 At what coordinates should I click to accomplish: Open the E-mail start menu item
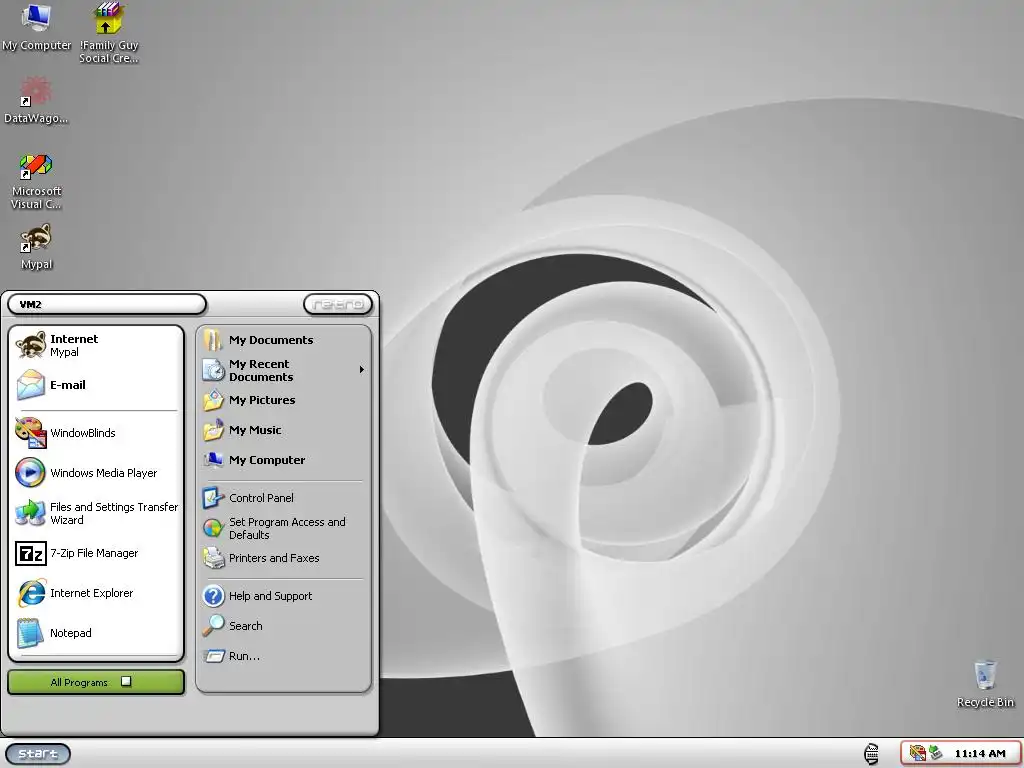pyautogui.click(x=95, y=385)
